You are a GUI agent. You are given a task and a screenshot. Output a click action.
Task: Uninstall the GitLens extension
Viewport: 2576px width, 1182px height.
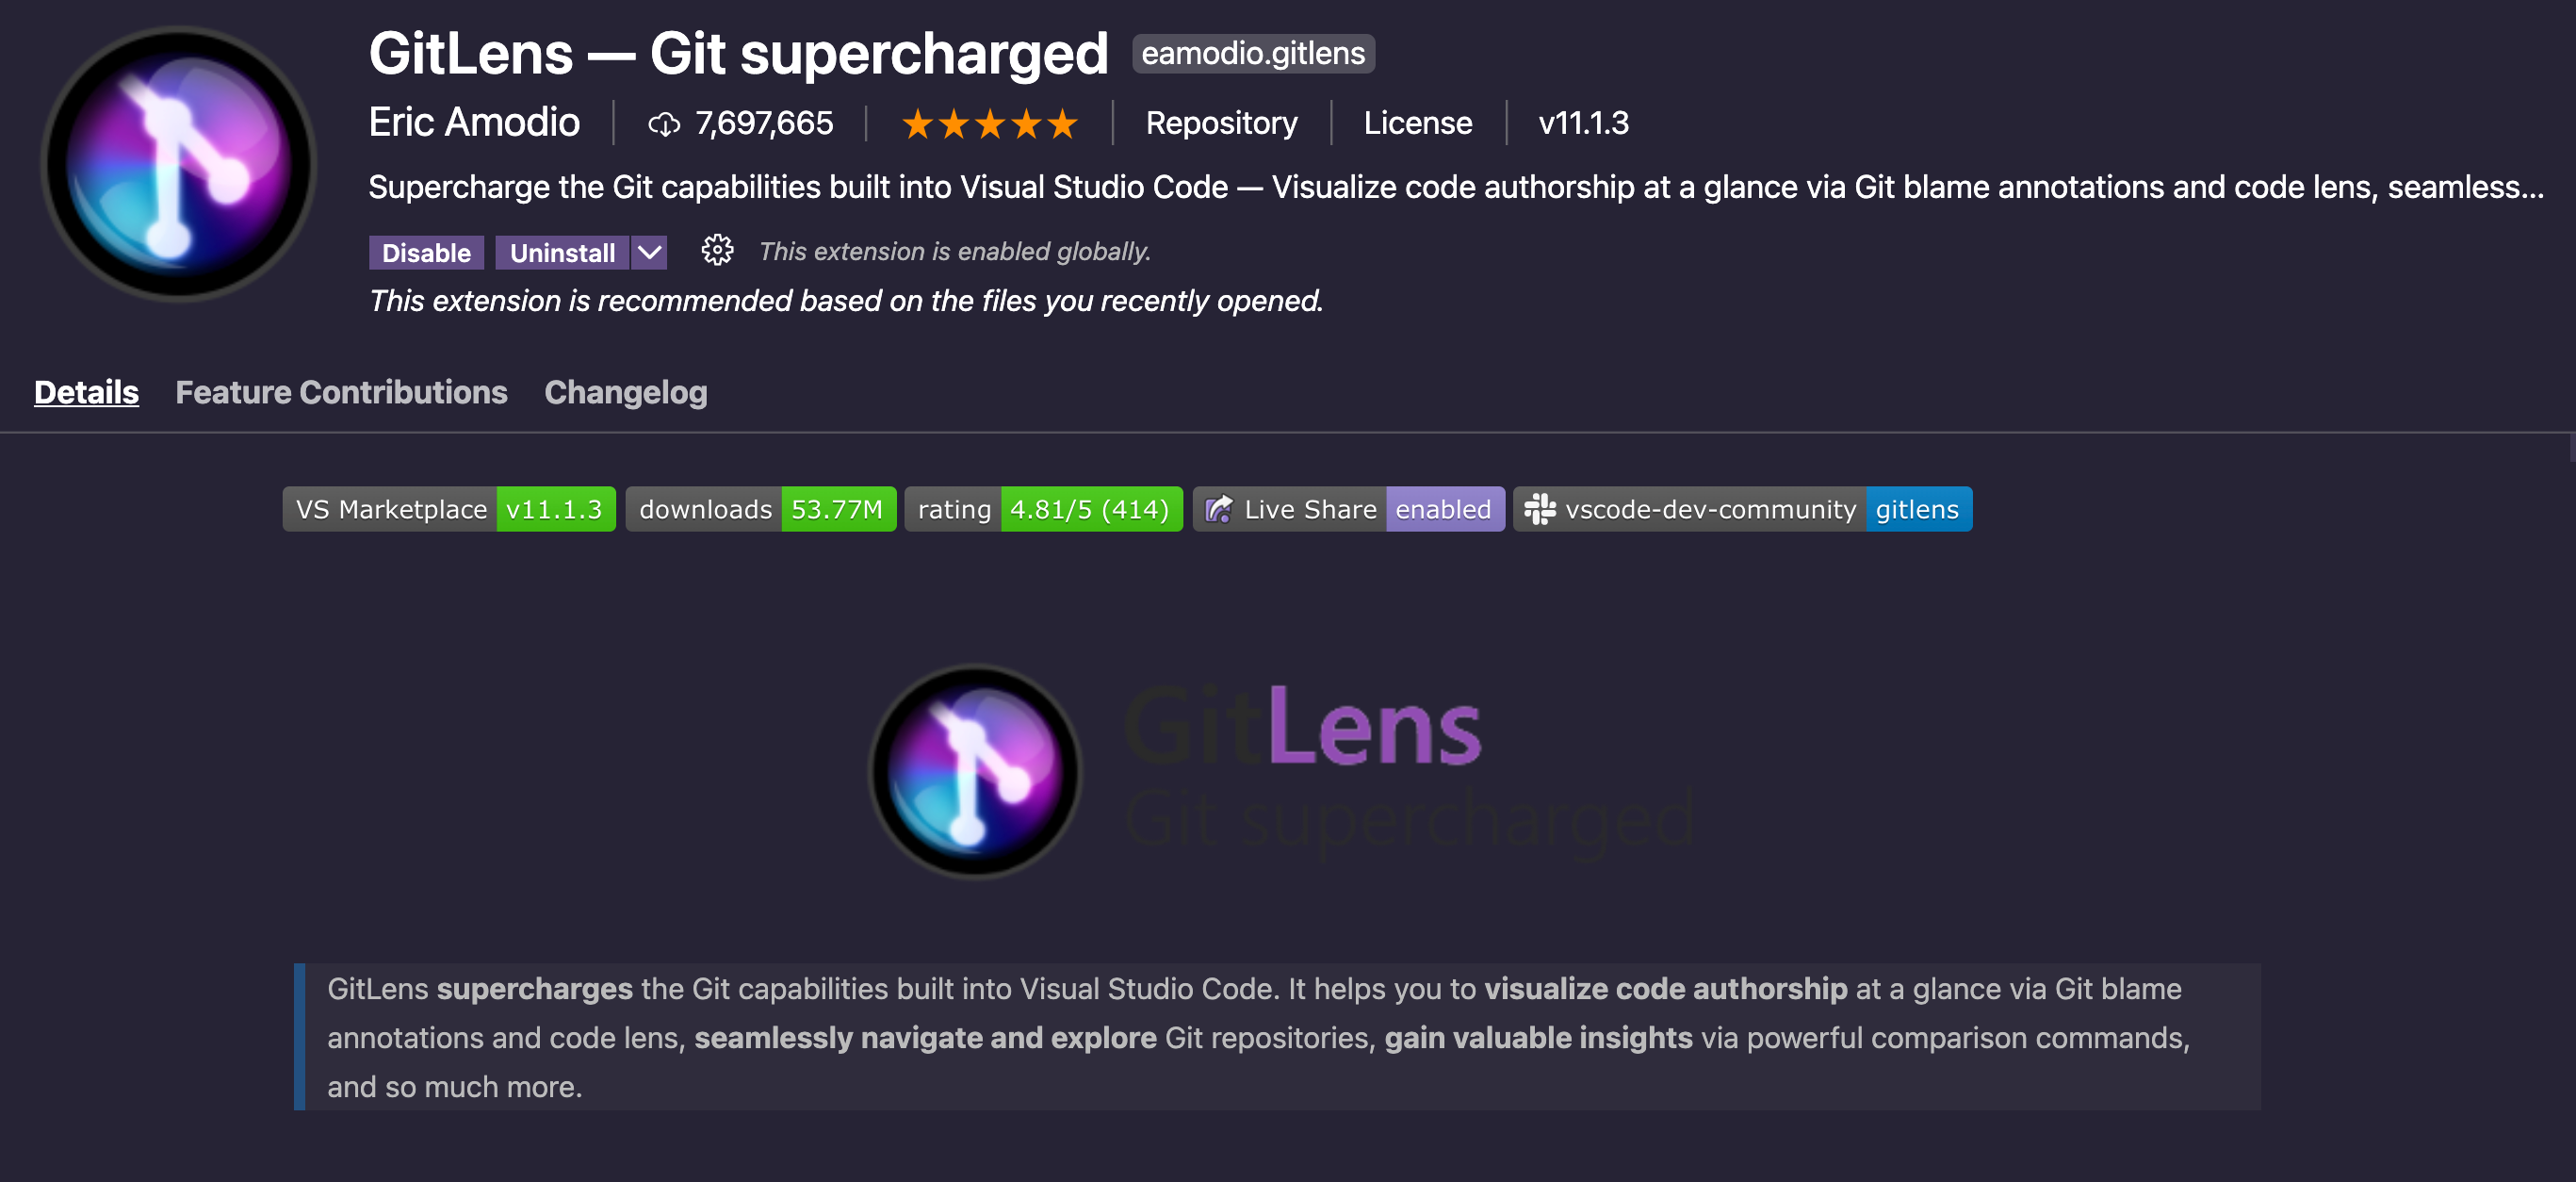562,253
